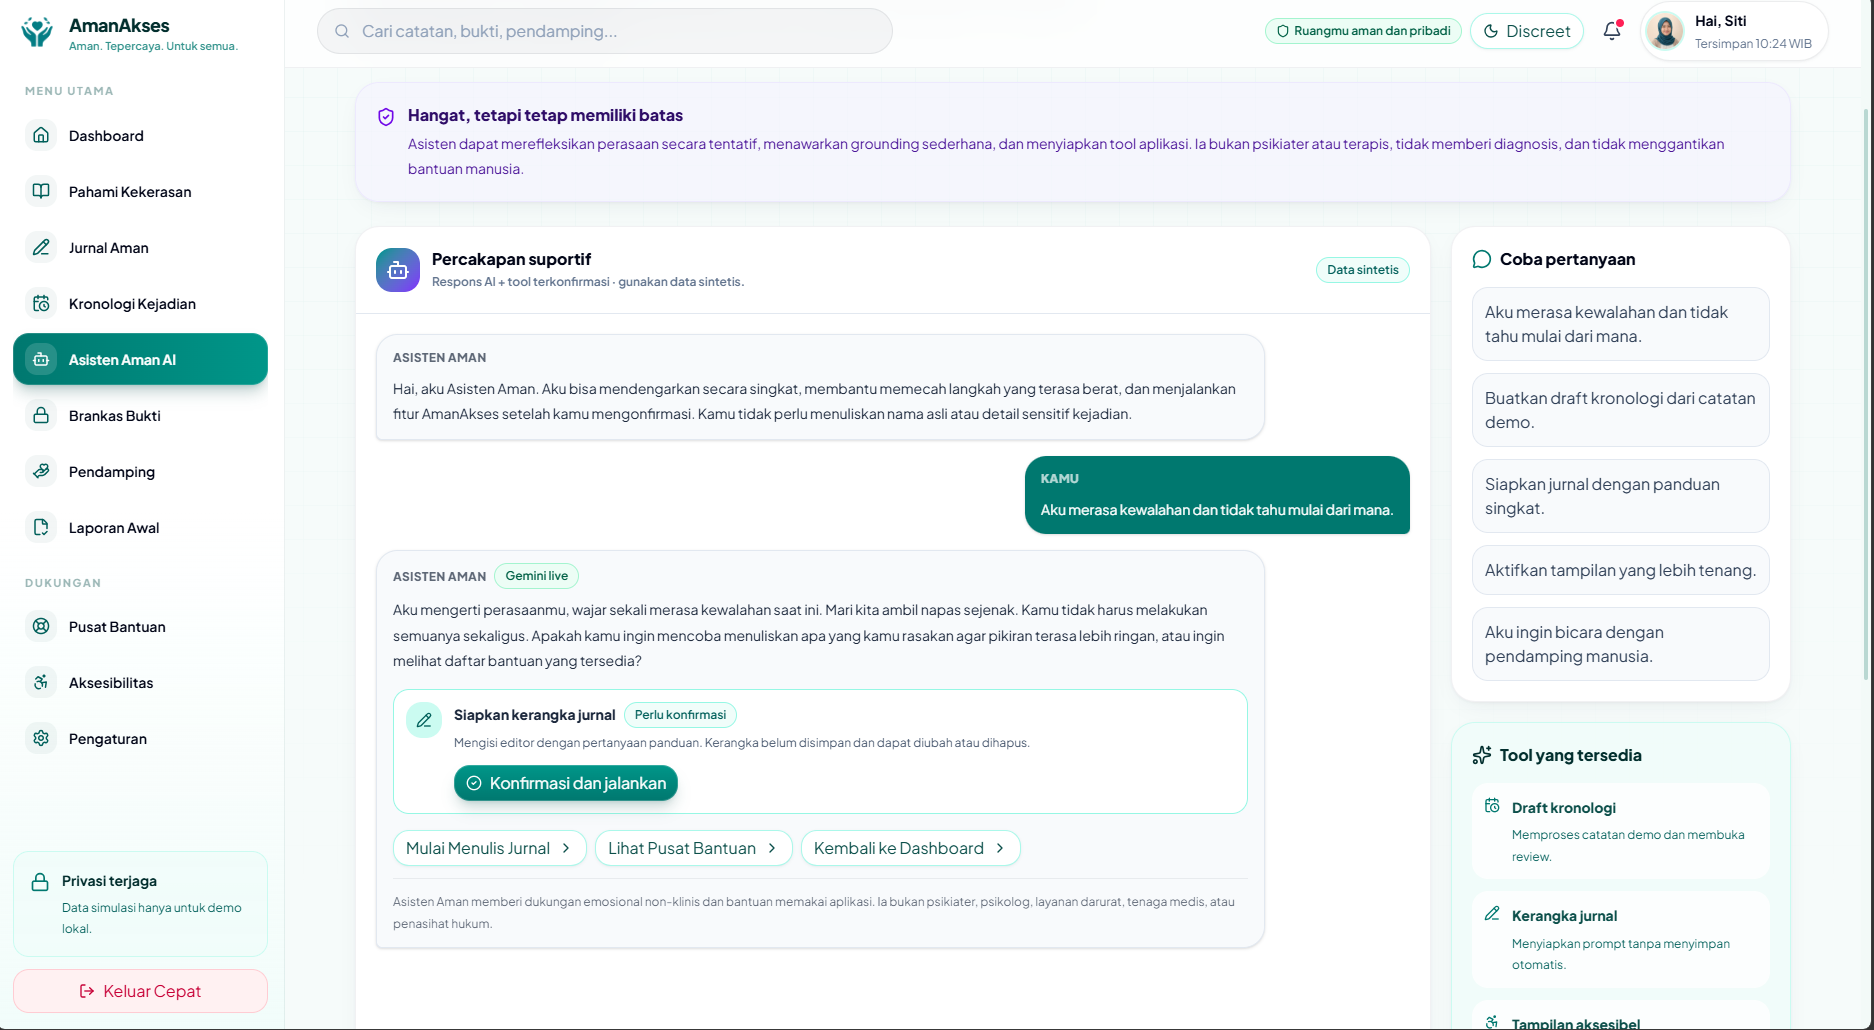Click the shield icon in the boundary notice

pos(386,117)
